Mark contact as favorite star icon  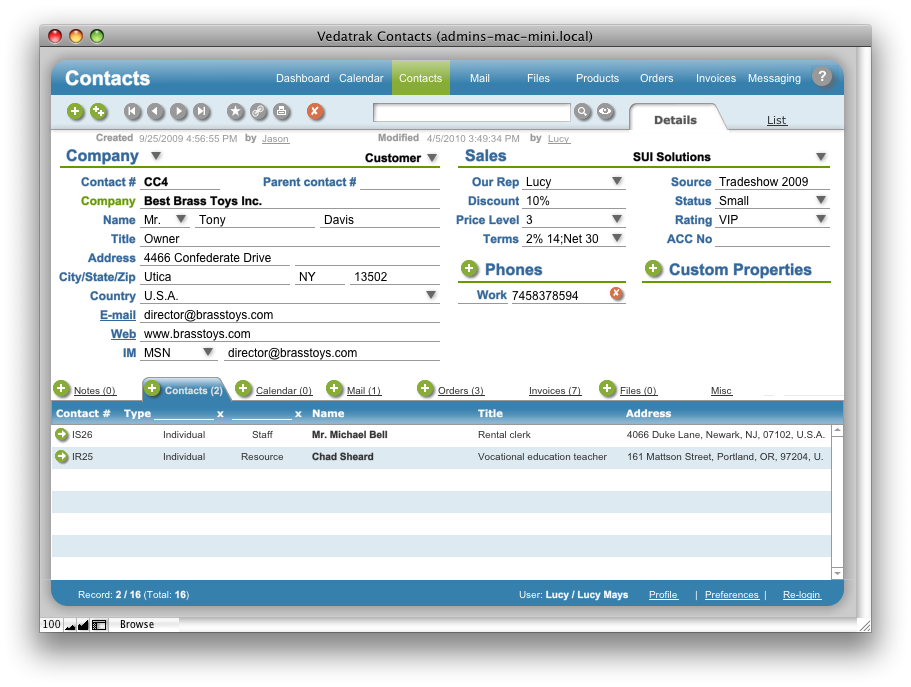(x=235, y=111)
